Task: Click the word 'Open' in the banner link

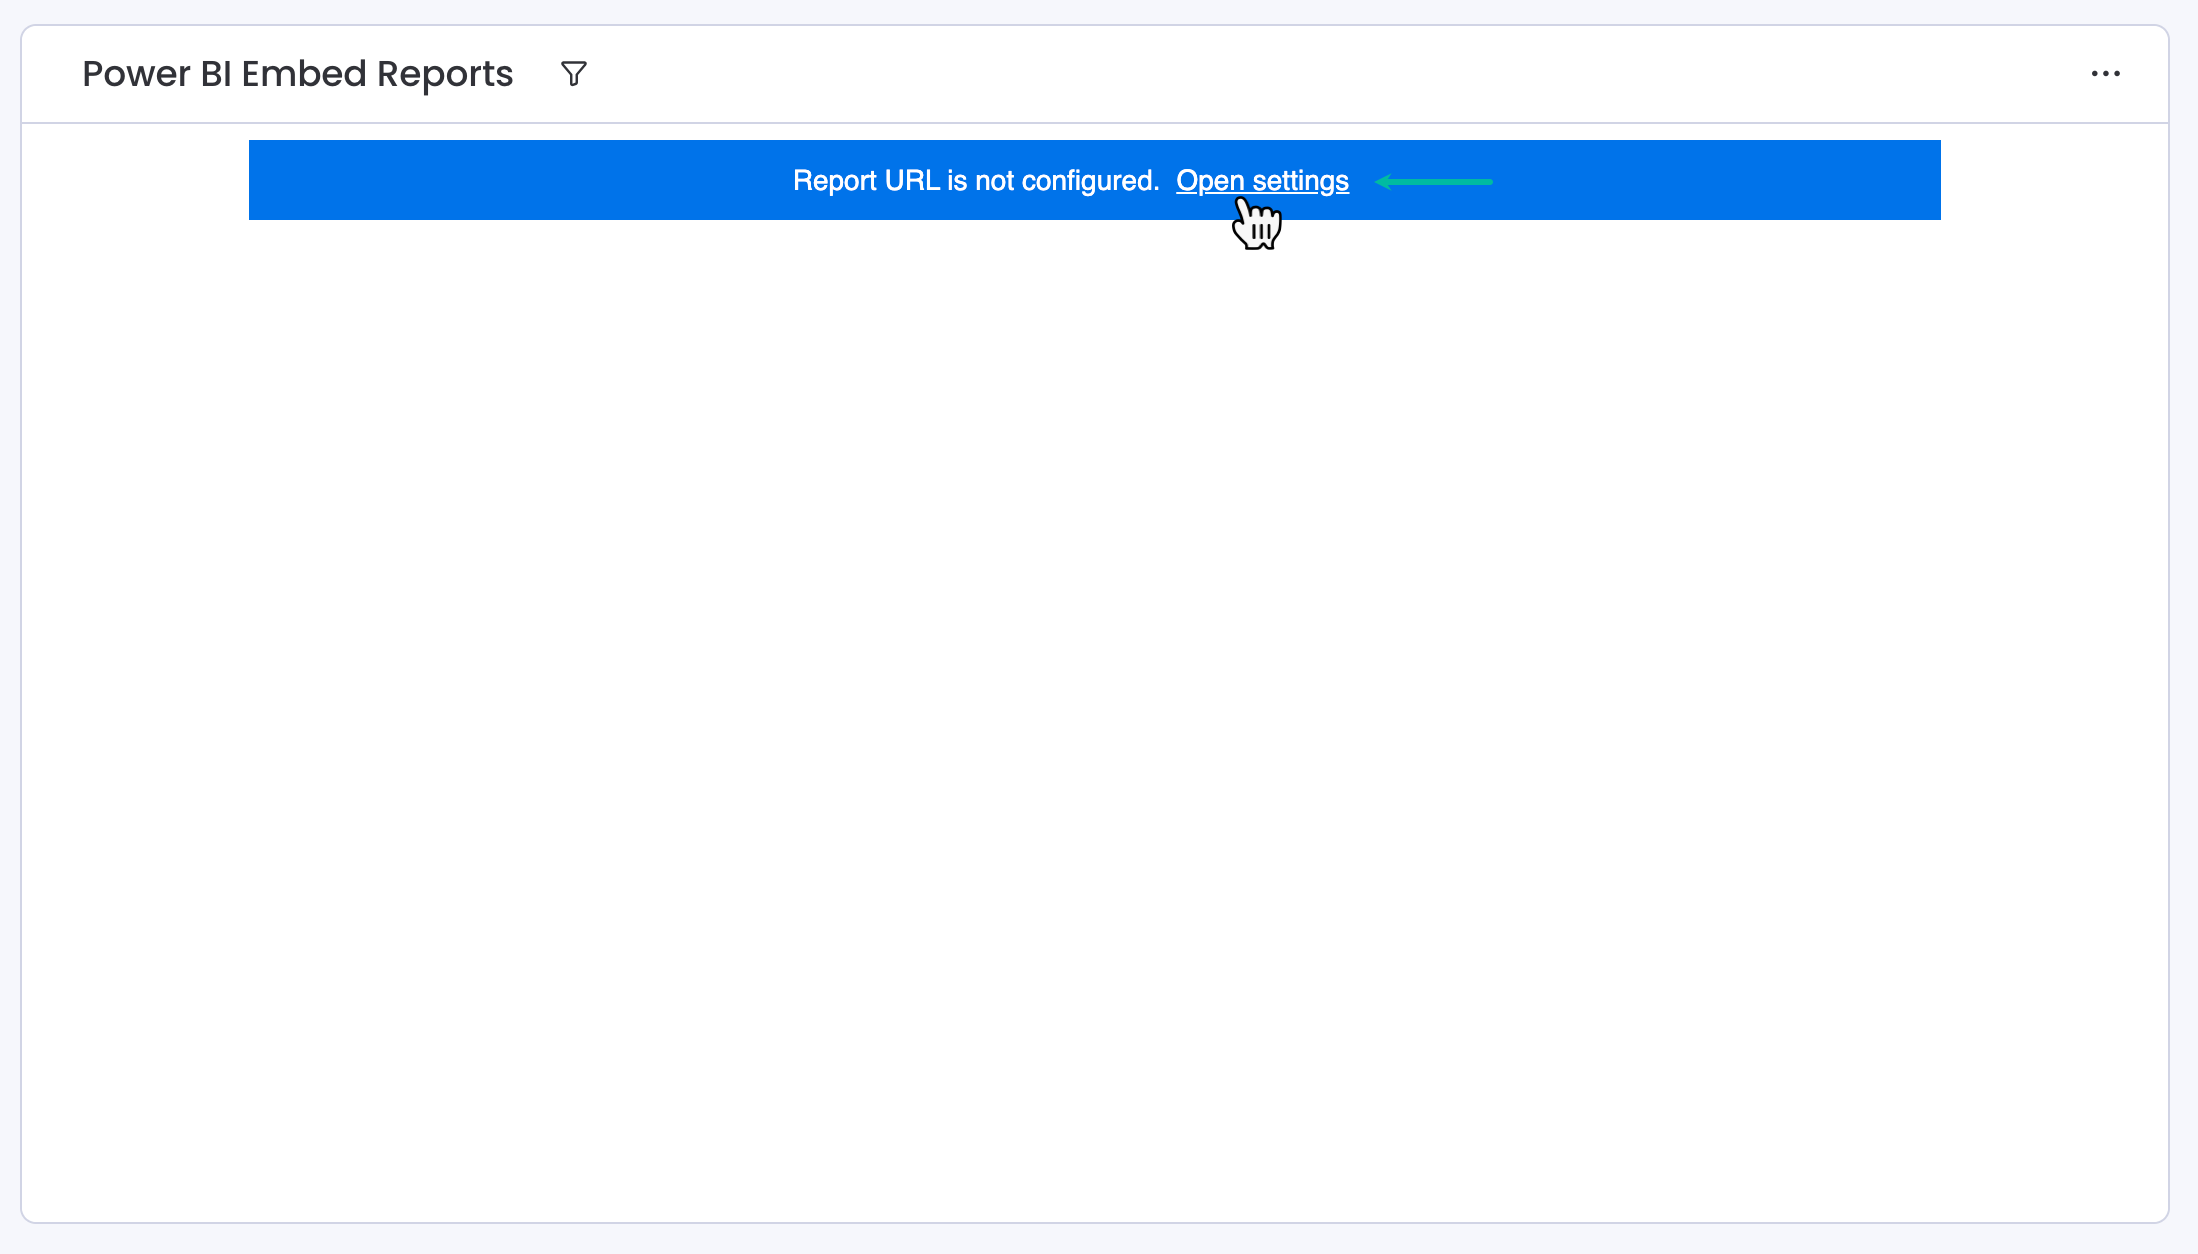Action: coord(1210,181)
